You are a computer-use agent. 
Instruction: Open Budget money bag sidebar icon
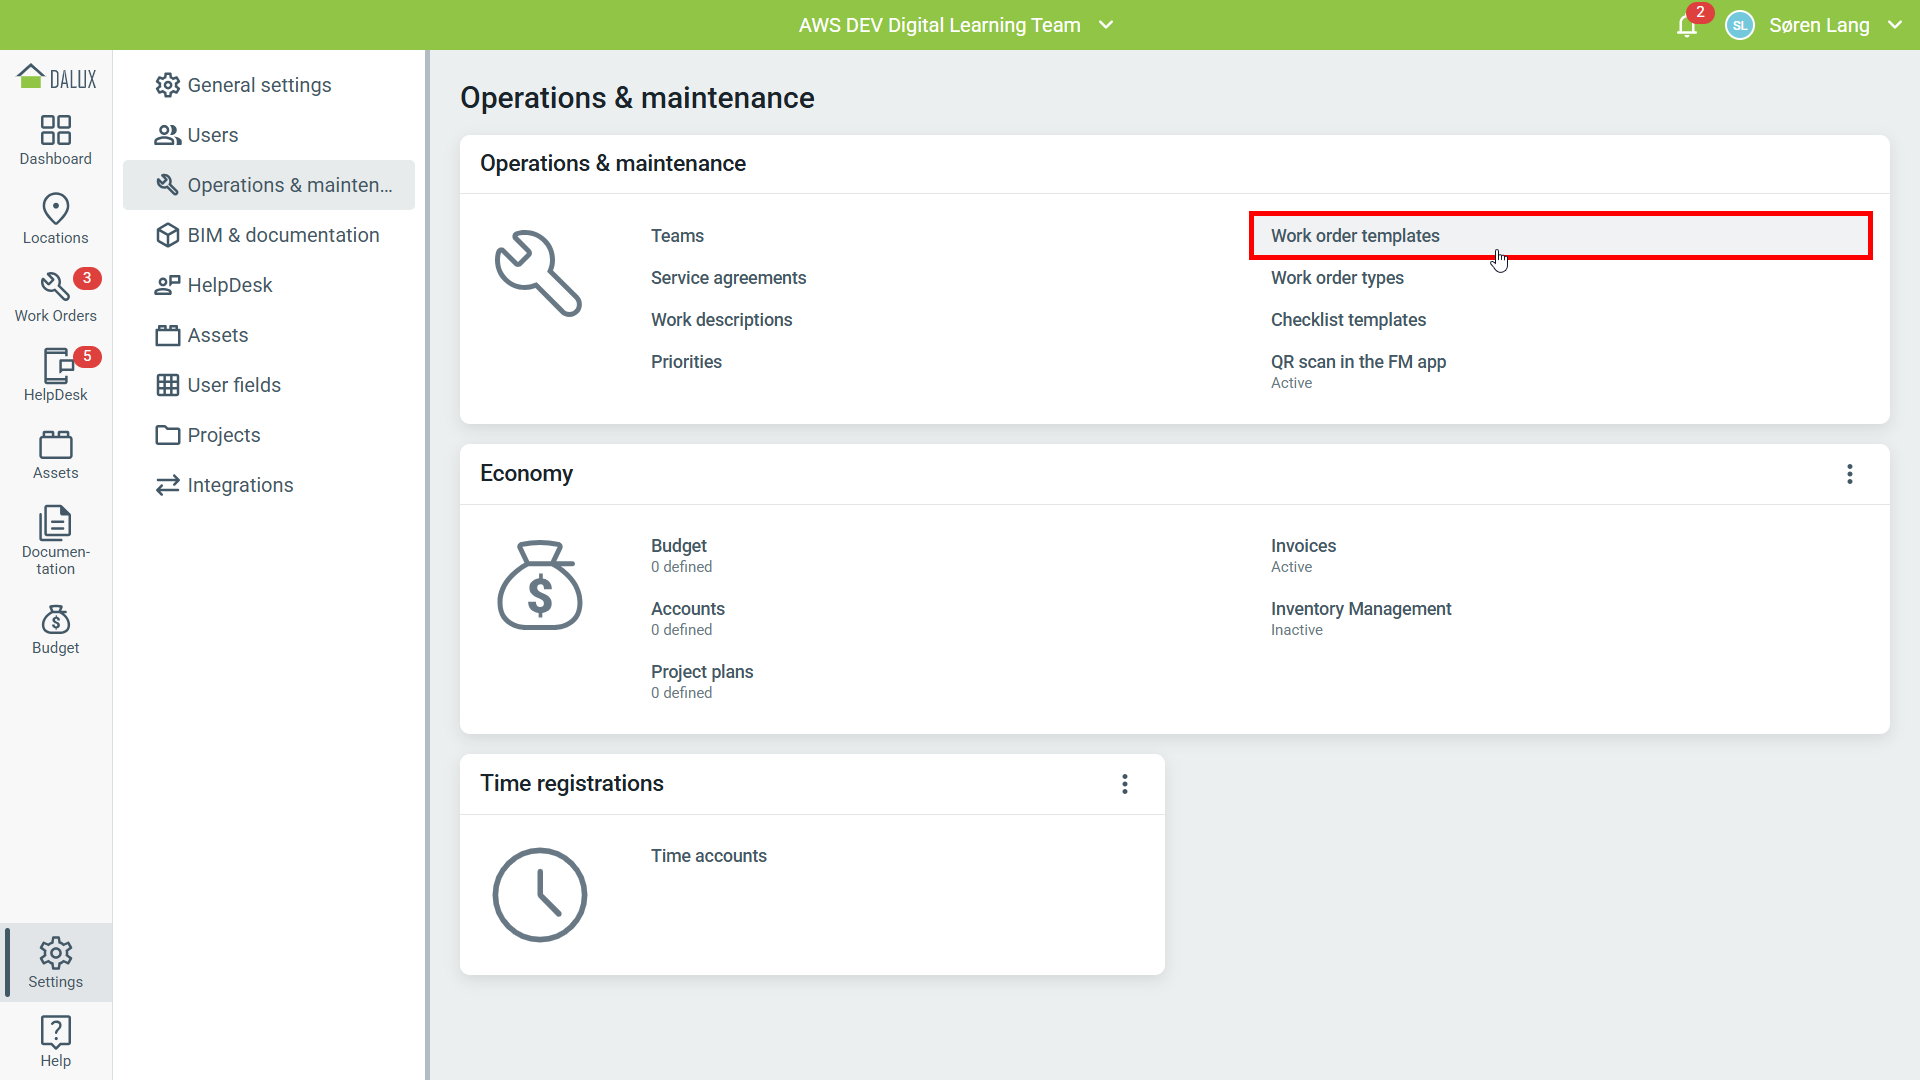(x=55, y=630)
